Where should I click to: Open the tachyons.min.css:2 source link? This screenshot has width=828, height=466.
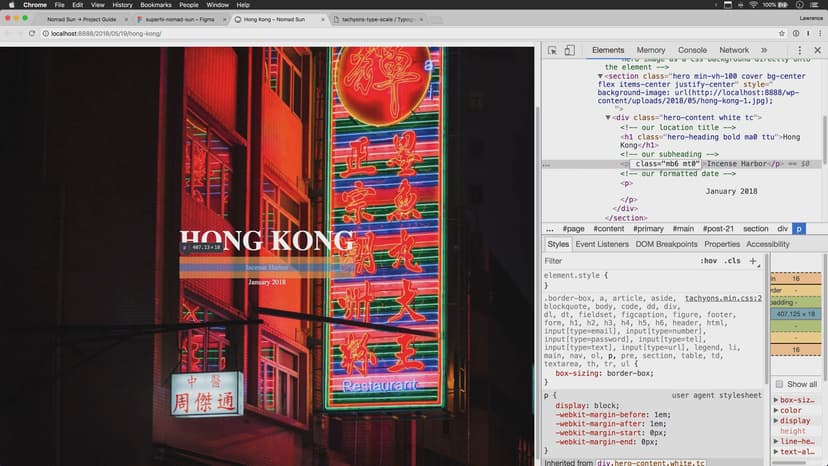pyautogui.click(x=723, y=298)
